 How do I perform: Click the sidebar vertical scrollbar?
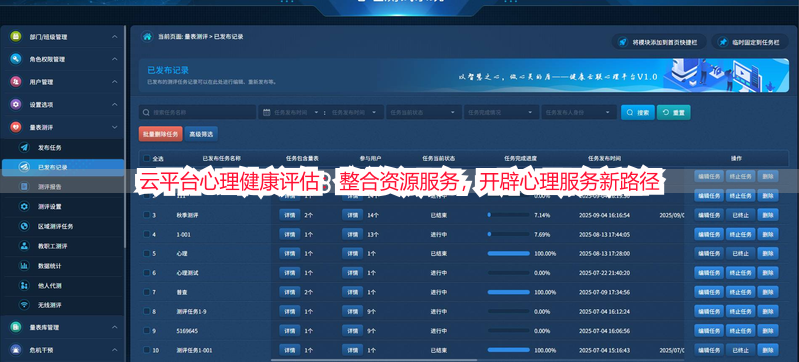click(125, 138)
